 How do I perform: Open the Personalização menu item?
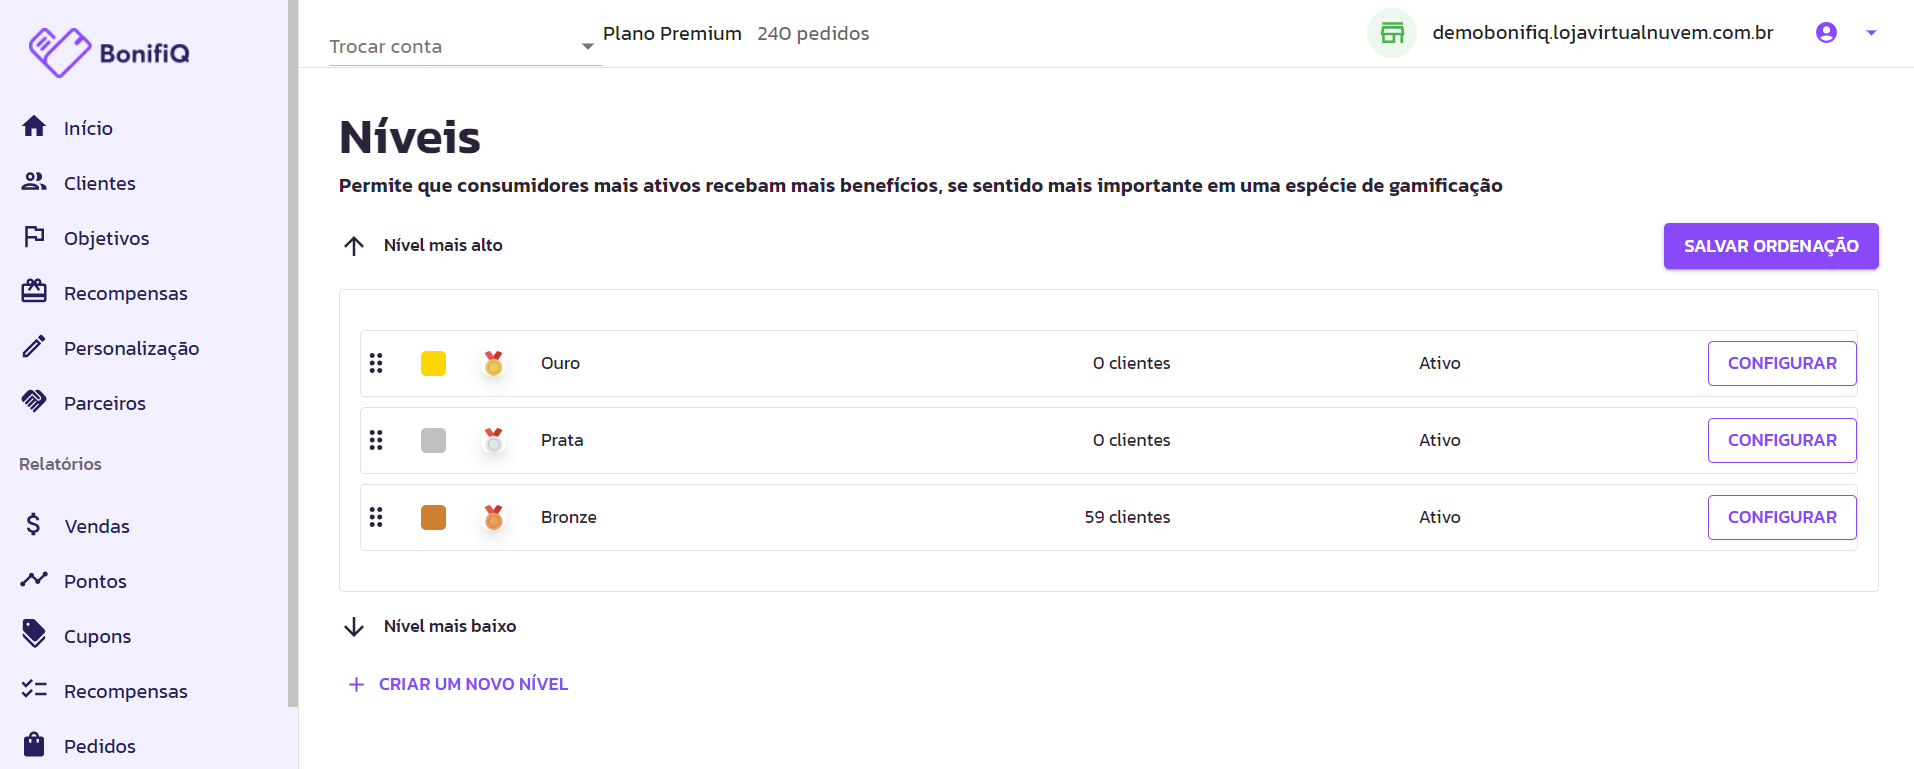131,348
